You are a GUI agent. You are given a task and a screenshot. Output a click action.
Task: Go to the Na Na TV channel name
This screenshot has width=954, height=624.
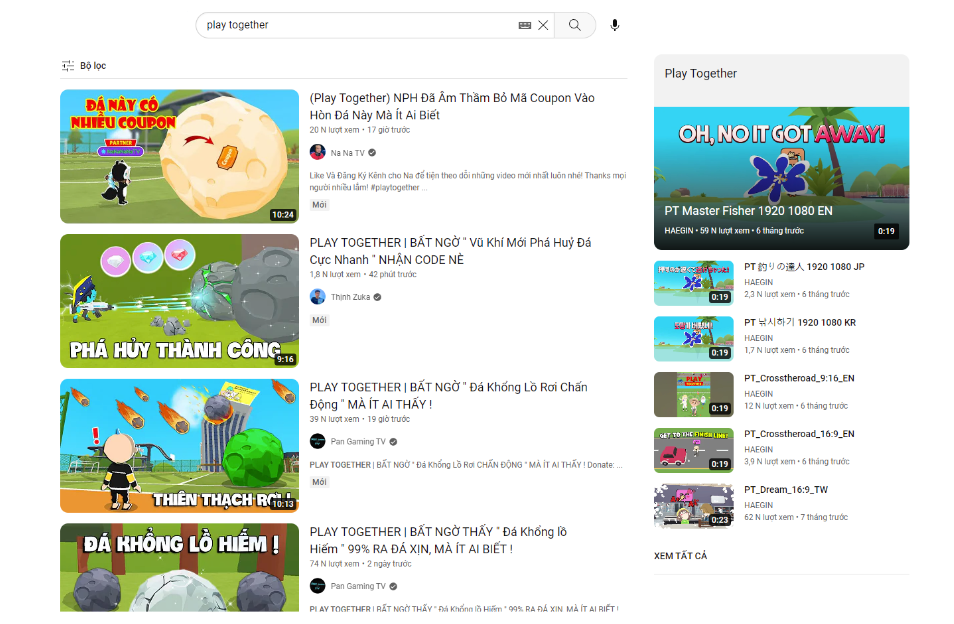tap(347, 153)
